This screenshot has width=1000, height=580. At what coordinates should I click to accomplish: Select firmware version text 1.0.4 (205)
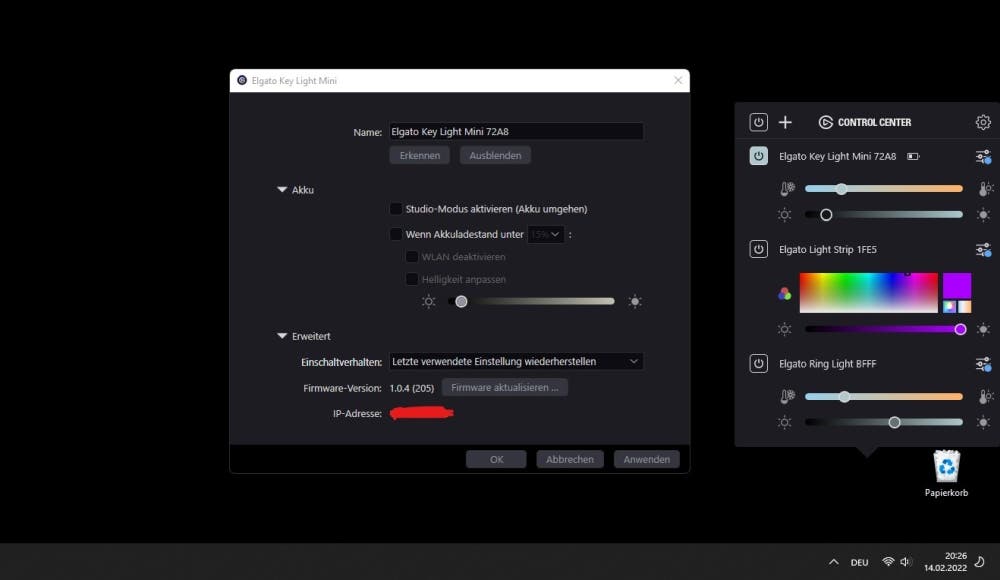coord(412,388)
